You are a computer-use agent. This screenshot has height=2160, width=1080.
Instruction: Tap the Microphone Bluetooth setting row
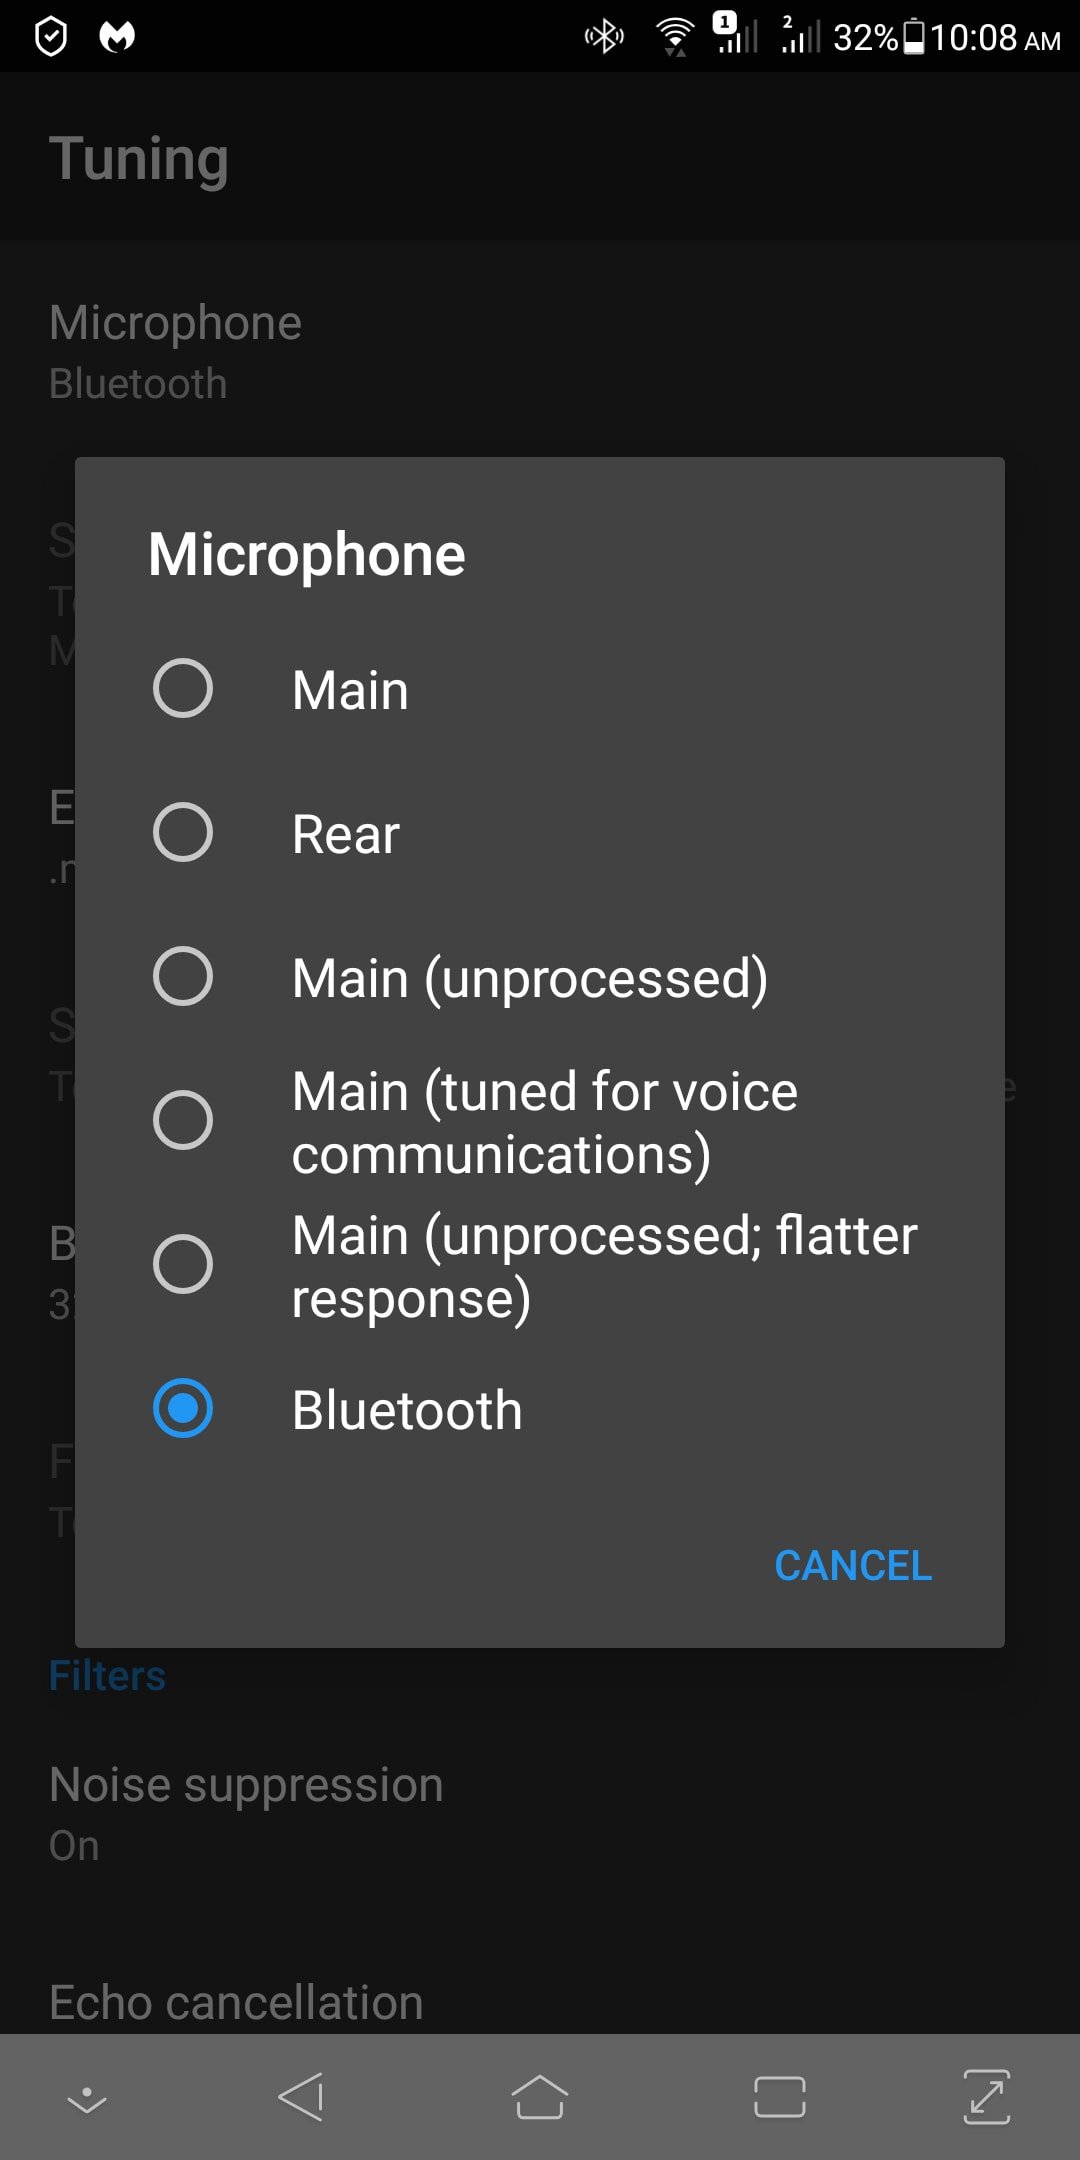coord(540,351)
